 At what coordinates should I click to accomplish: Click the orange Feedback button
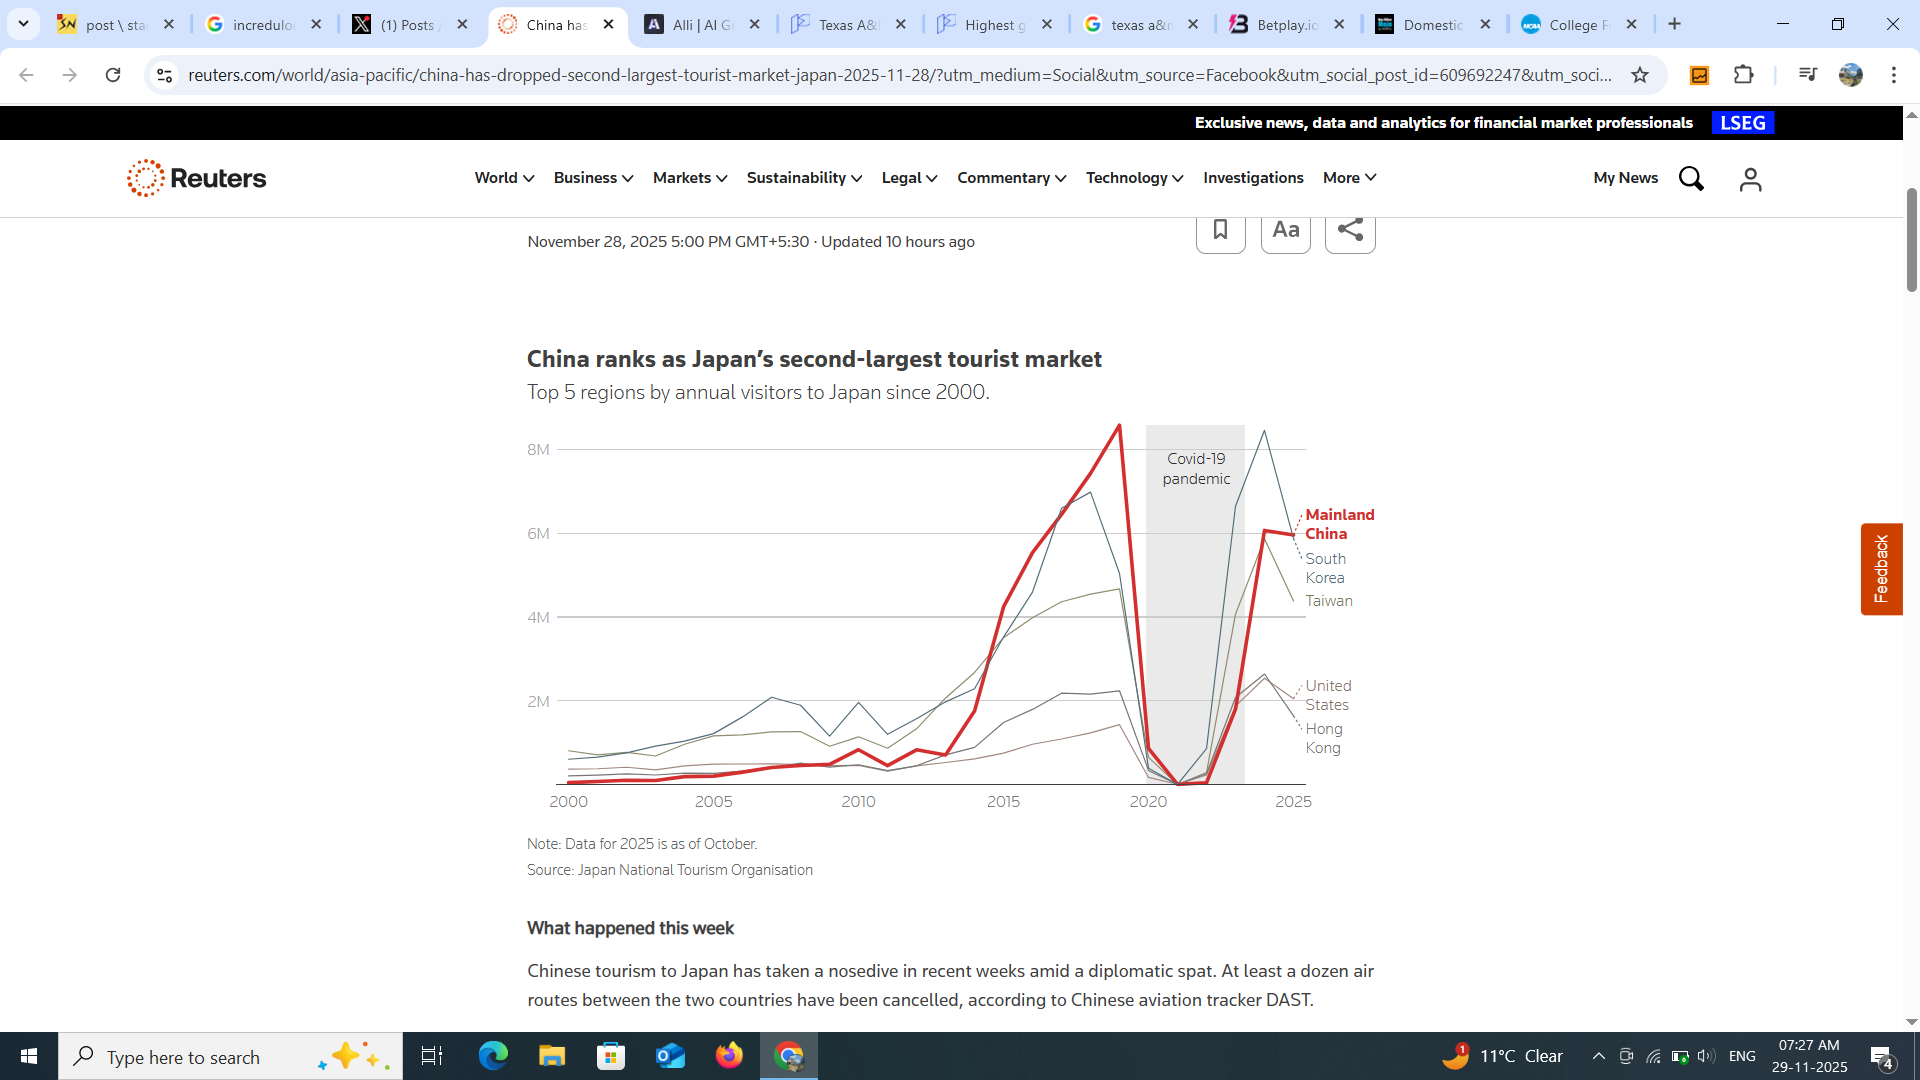(x=1881, y=569)
